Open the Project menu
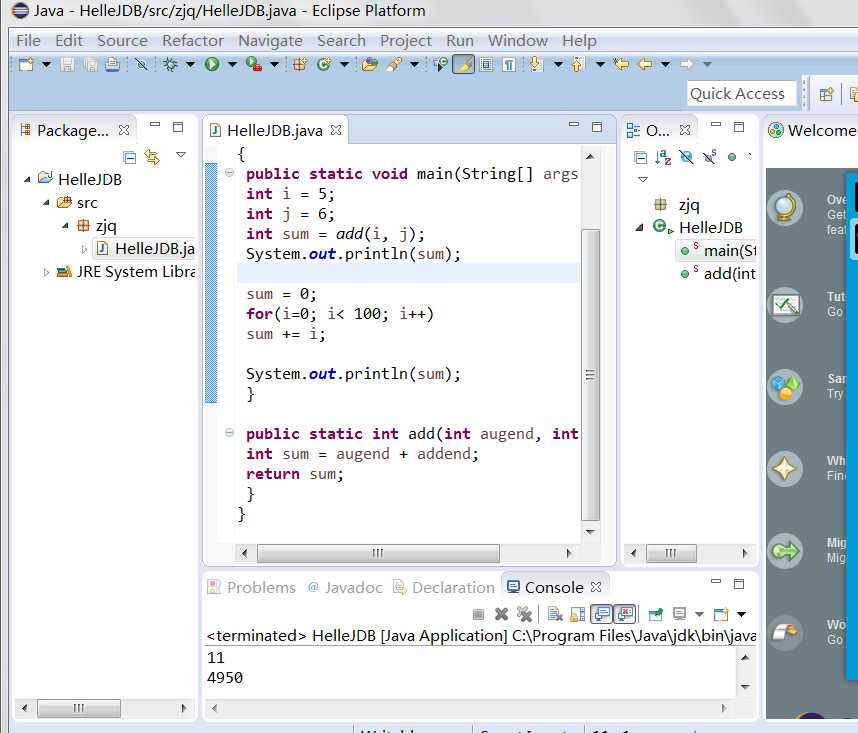The width and height of the screenshot is (858, 733). coord(405,40)
